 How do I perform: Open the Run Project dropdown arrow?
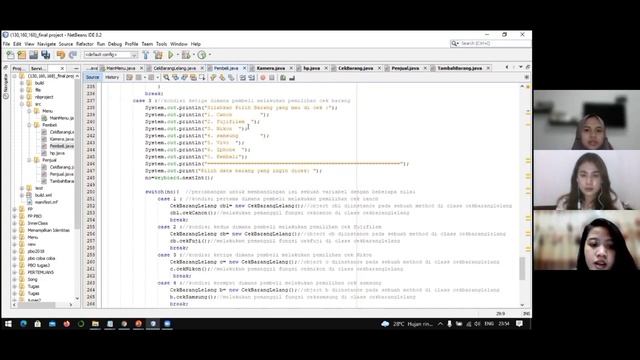click(178, 55)
